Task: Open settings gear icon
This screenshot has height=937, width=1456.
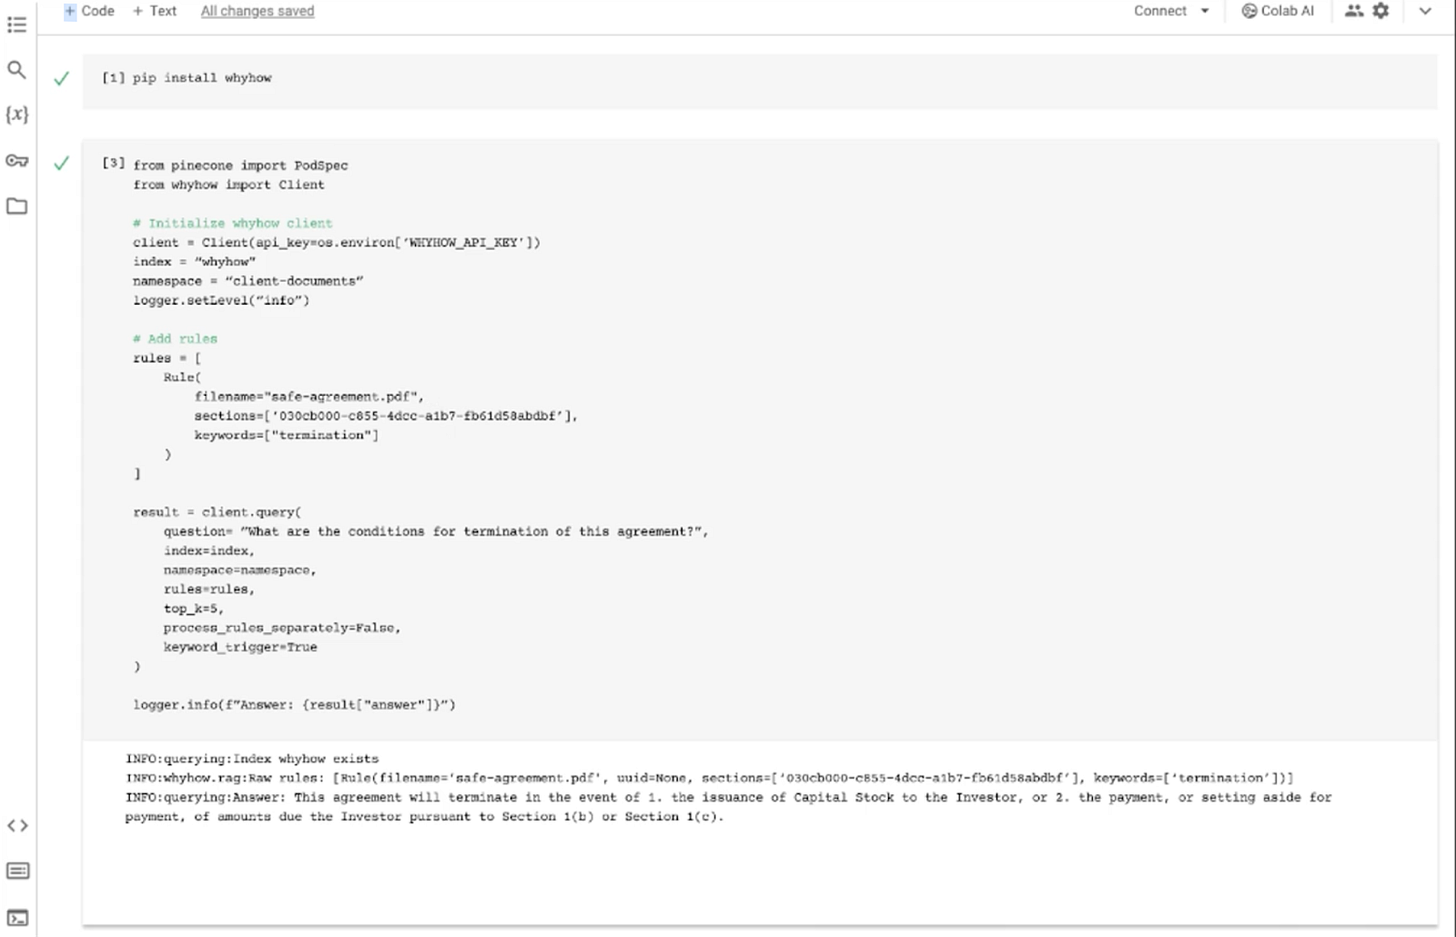Action: pos(1381,11)
